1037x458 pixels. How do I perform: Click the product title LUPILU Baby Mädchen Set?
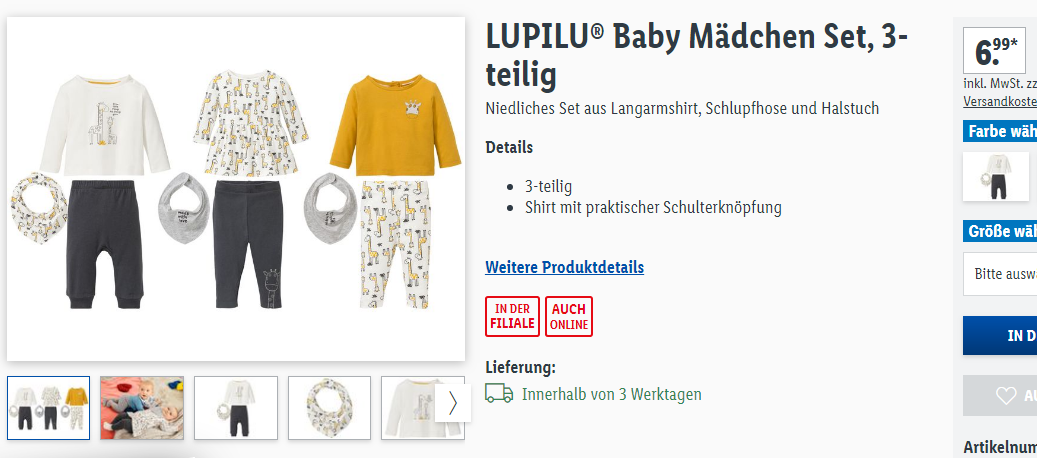pos(696,56)
